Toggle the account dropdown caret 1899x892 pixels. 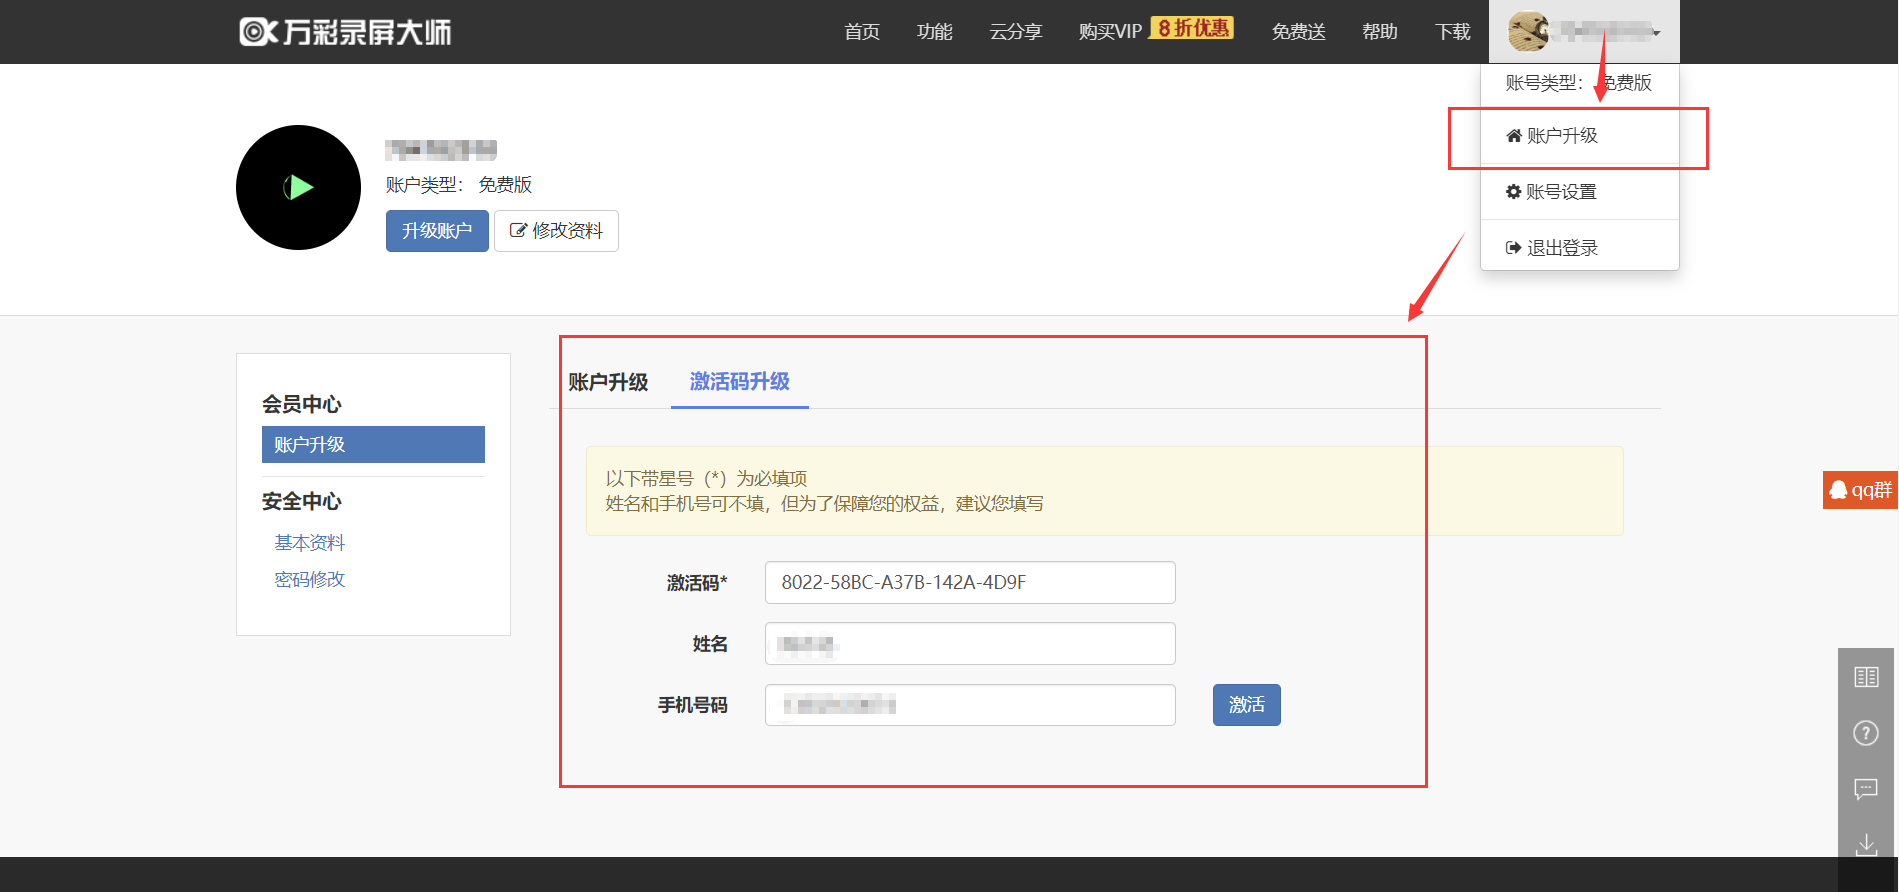tap(1657, 33)
